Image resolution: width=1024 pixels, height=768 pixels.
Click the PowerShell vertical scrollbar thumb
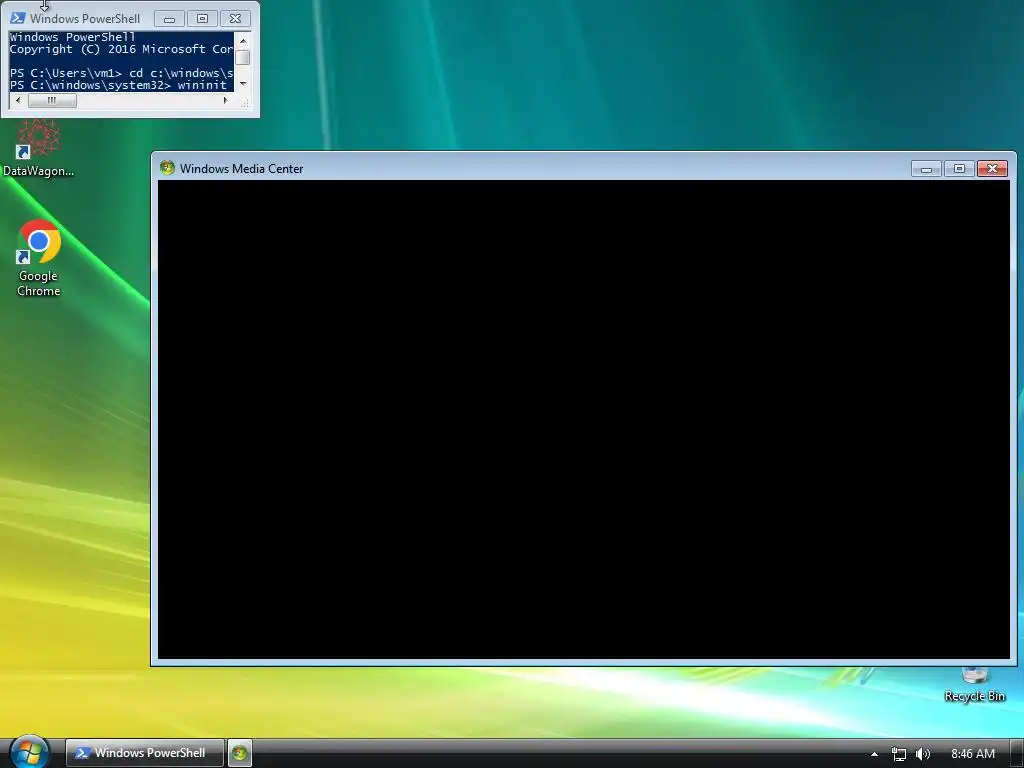(x=243, y=57)
